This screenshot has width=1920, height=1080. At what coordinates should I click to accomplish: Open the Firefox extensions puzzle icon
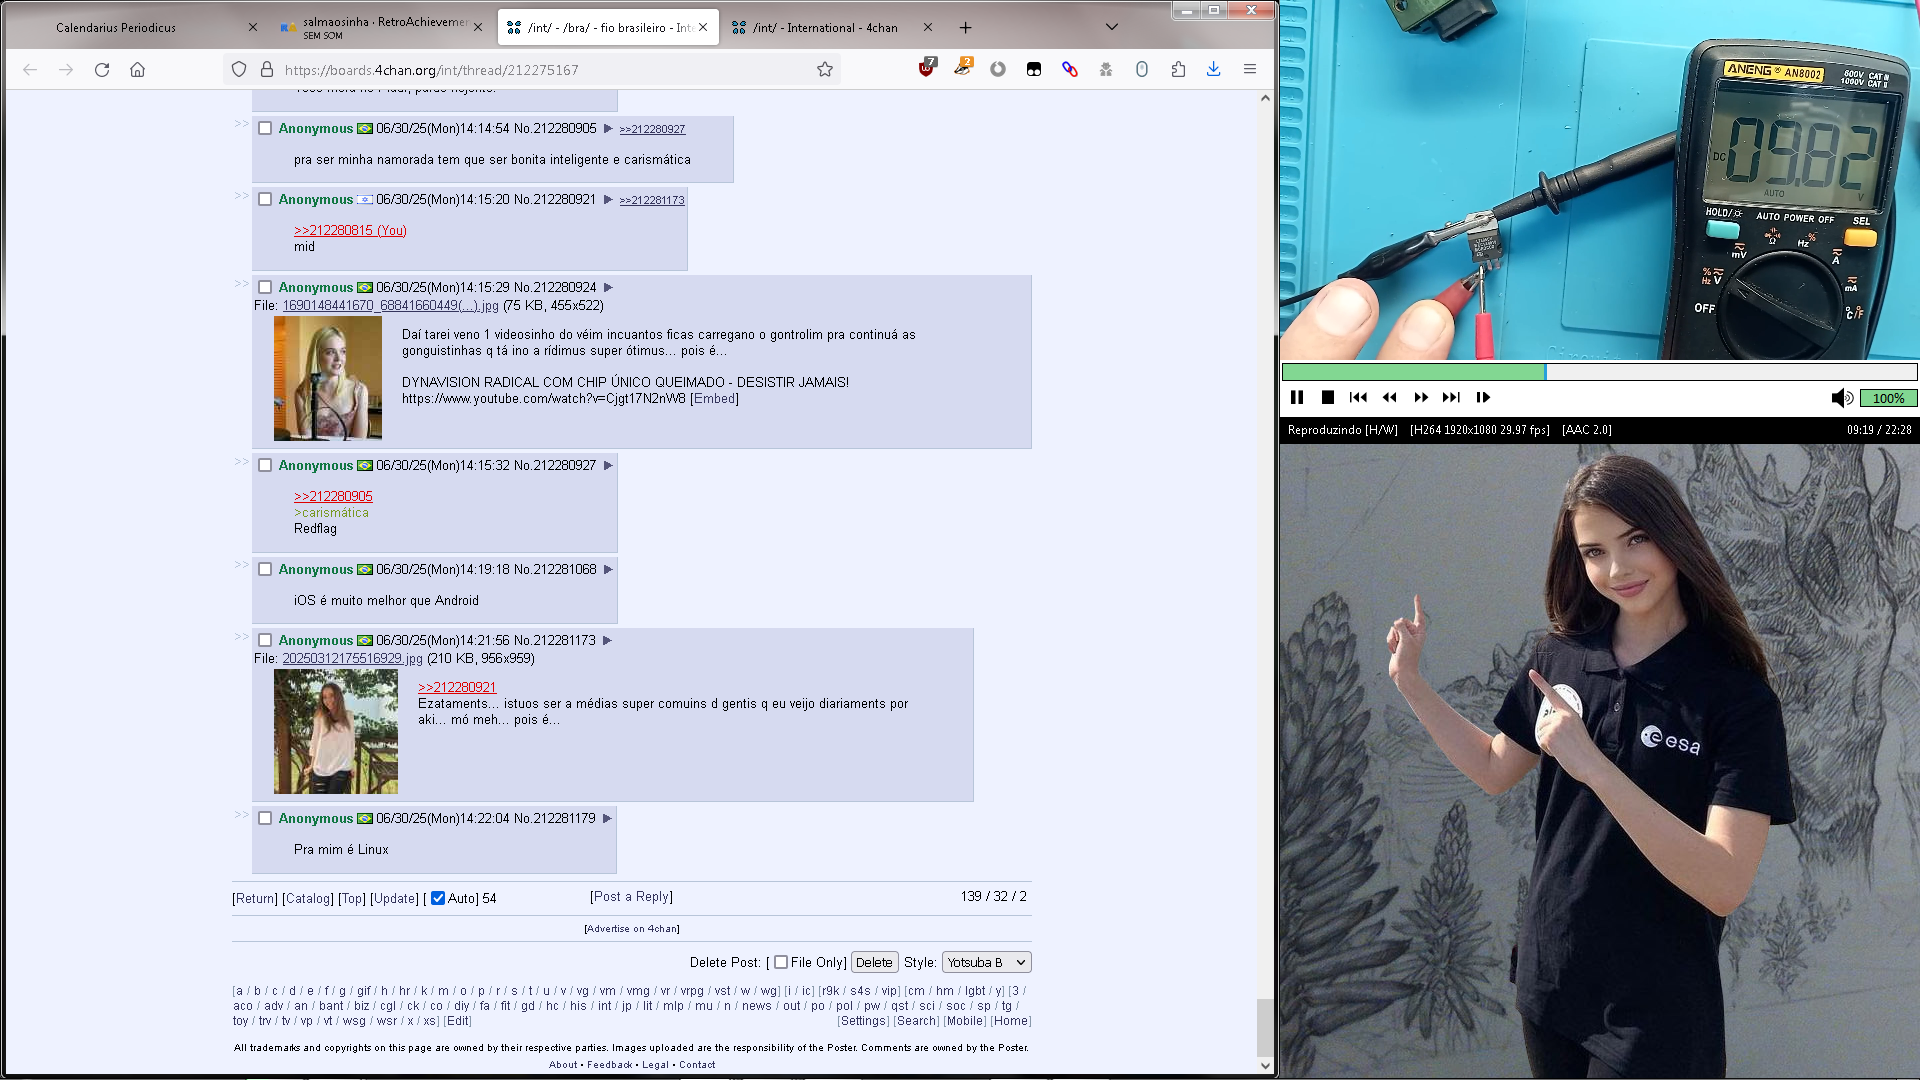point(1178,69)
